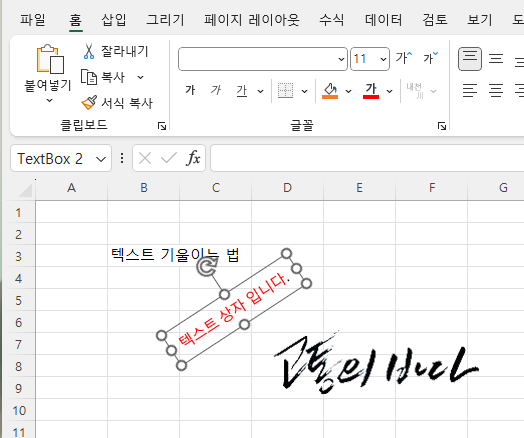Align text left horizontally
Viewport: 524px width, 438px height.
pyautogui.click(x=470, y=90)
